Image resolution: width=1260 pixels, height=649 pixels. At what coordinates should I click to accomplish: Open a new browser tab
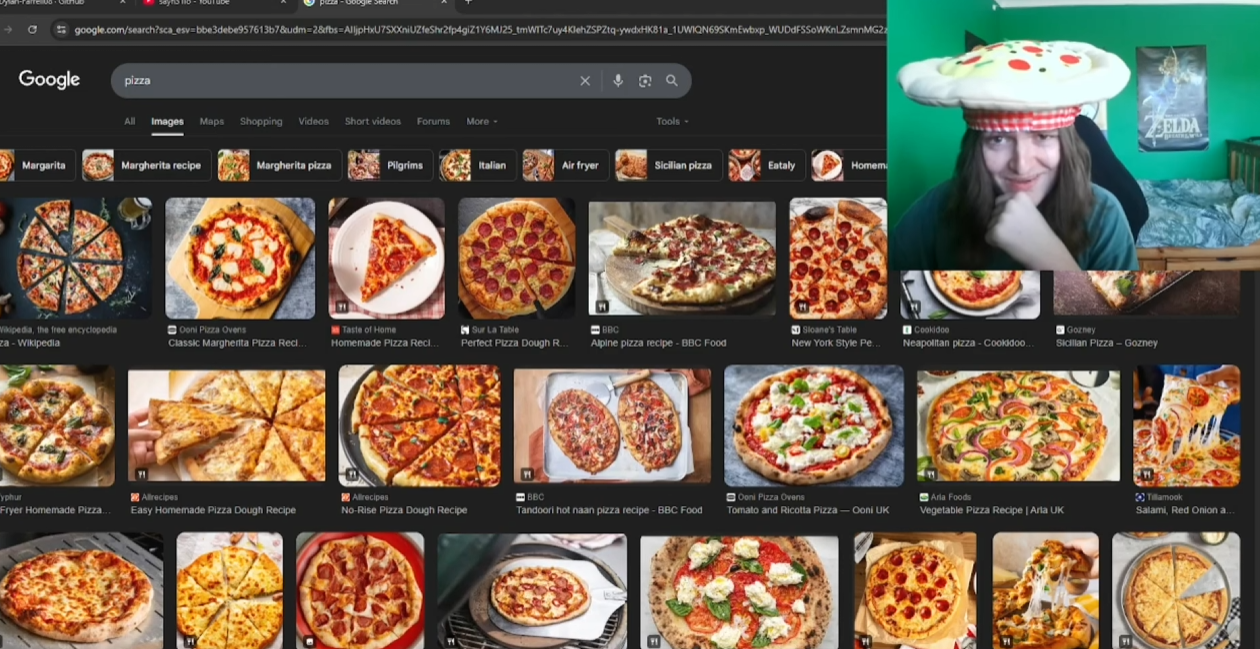[x=468, y=3]
